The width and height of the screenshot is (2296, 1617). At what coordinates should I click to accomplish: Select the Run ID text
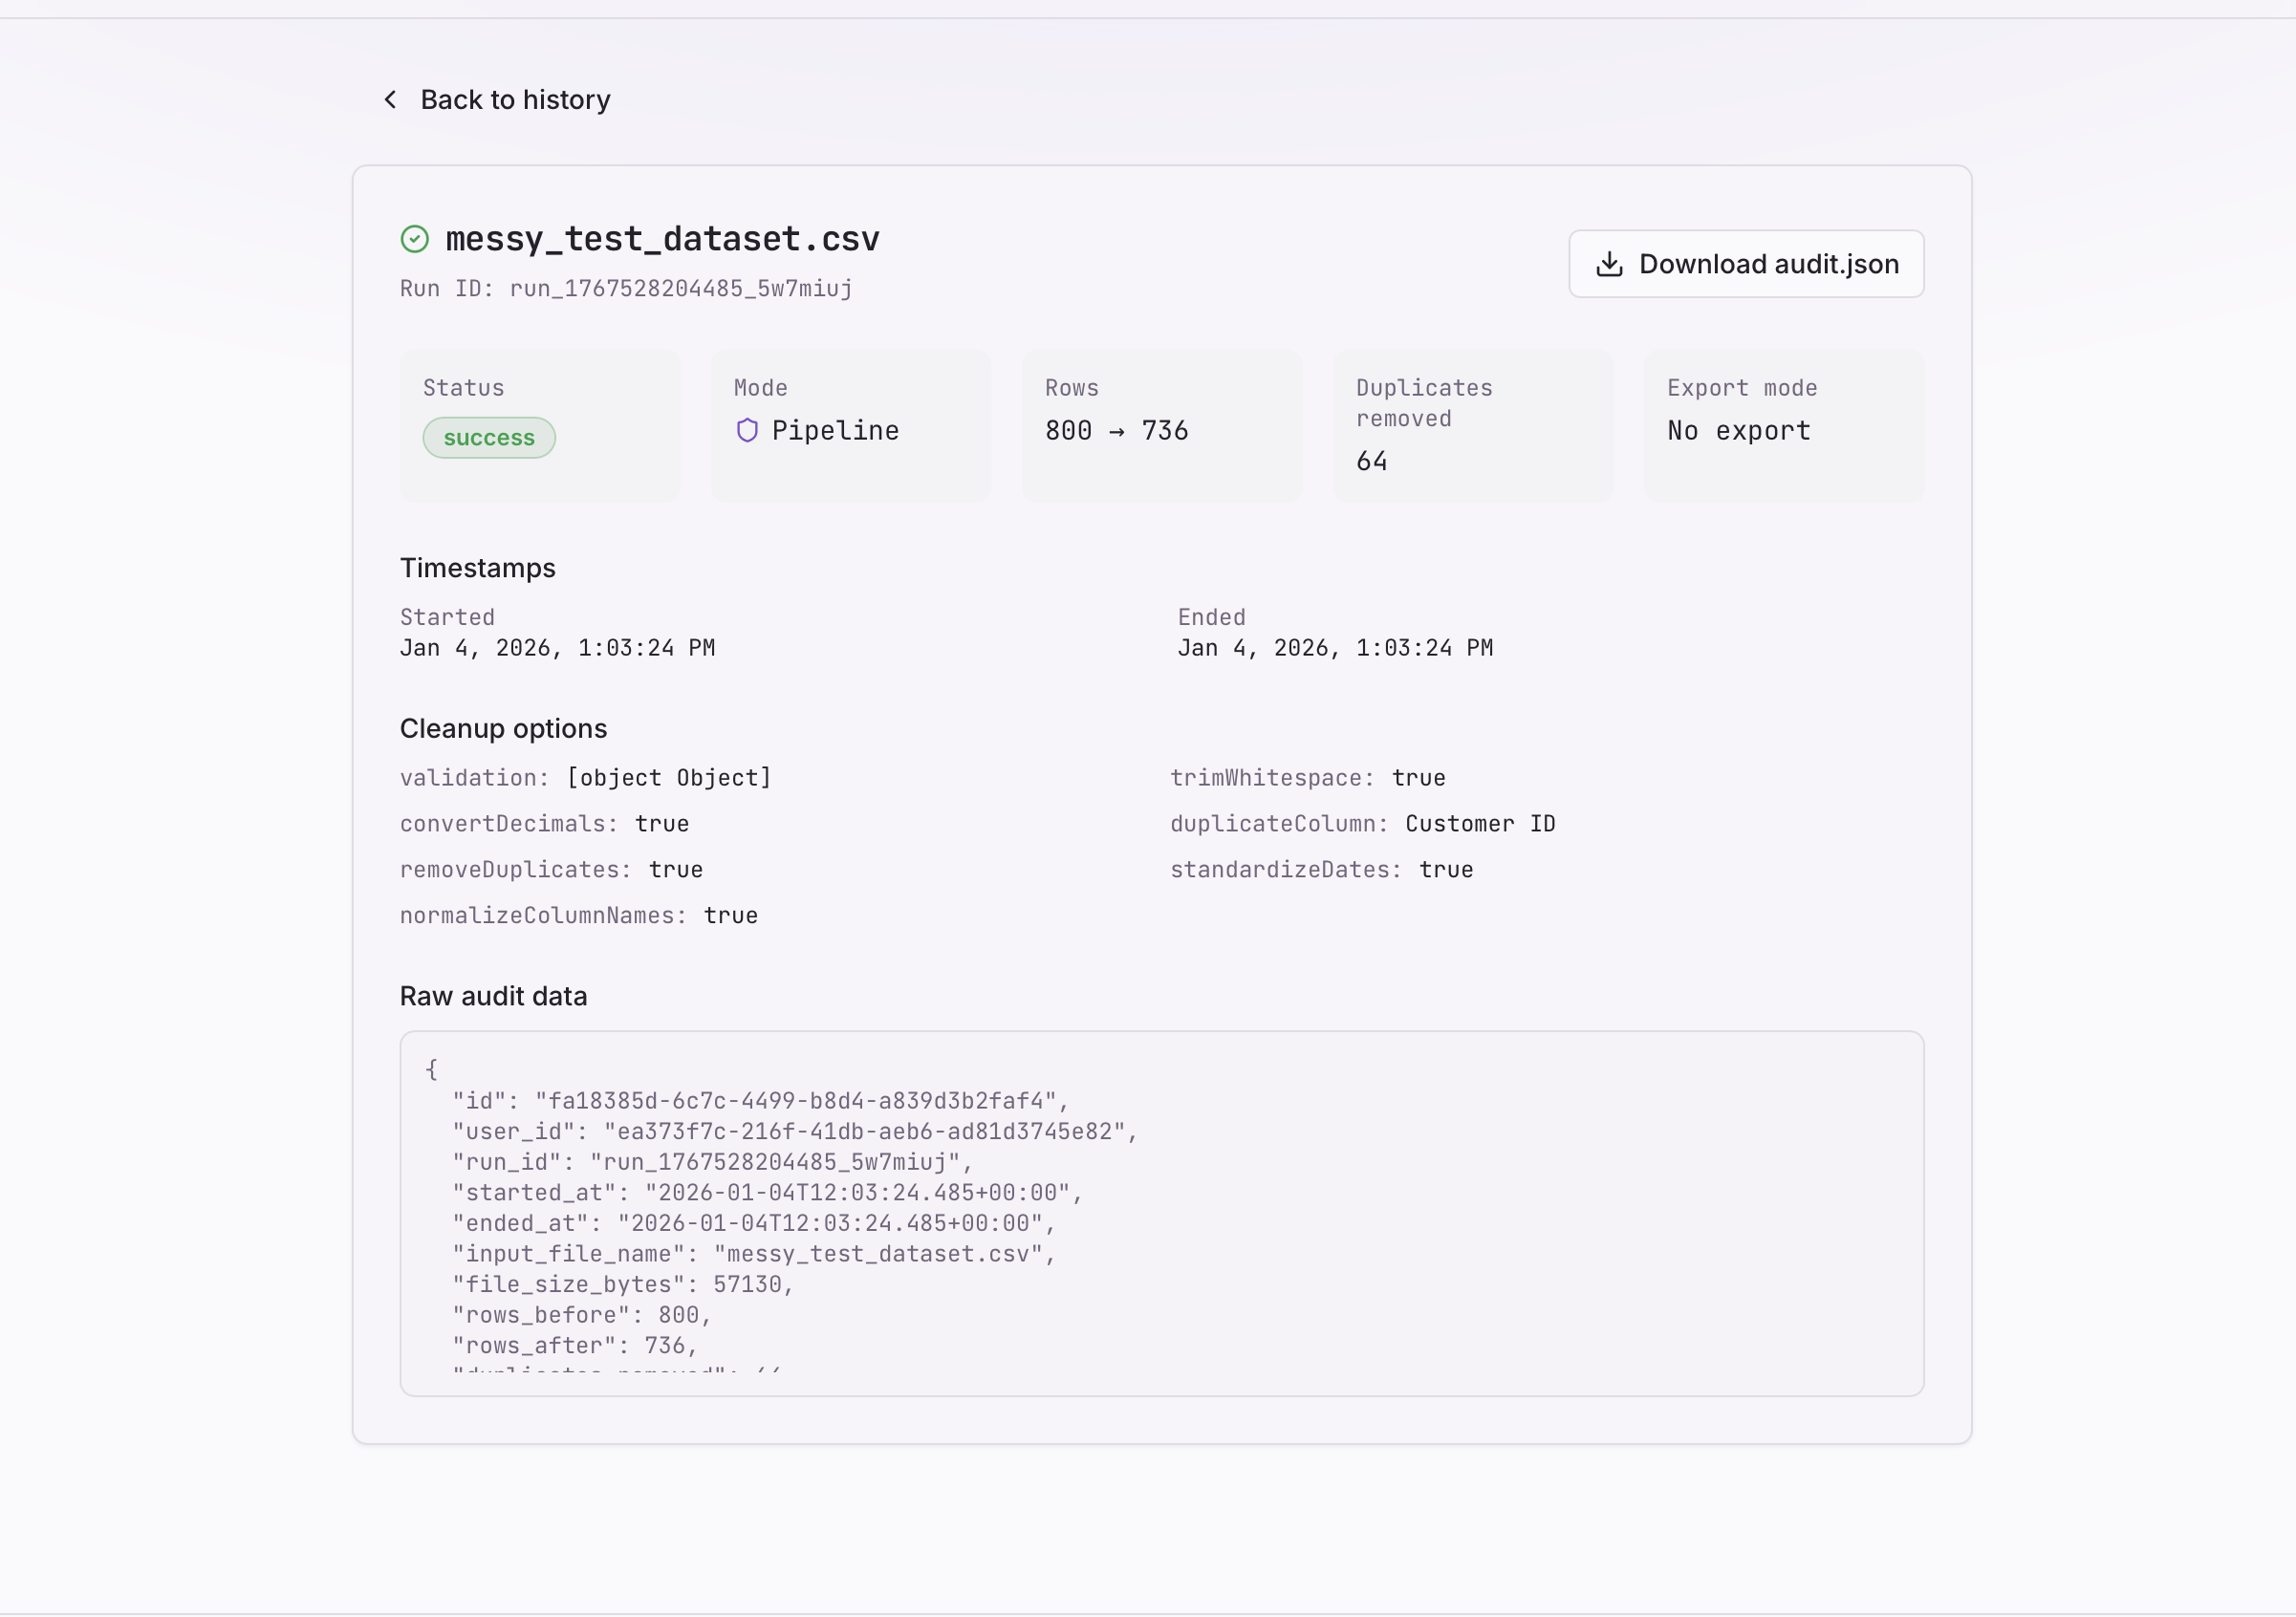point(626,289)
